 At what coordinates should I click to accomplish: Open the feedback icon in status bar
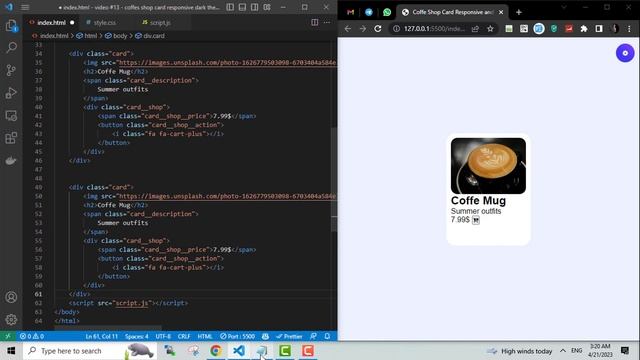(313, 336)
